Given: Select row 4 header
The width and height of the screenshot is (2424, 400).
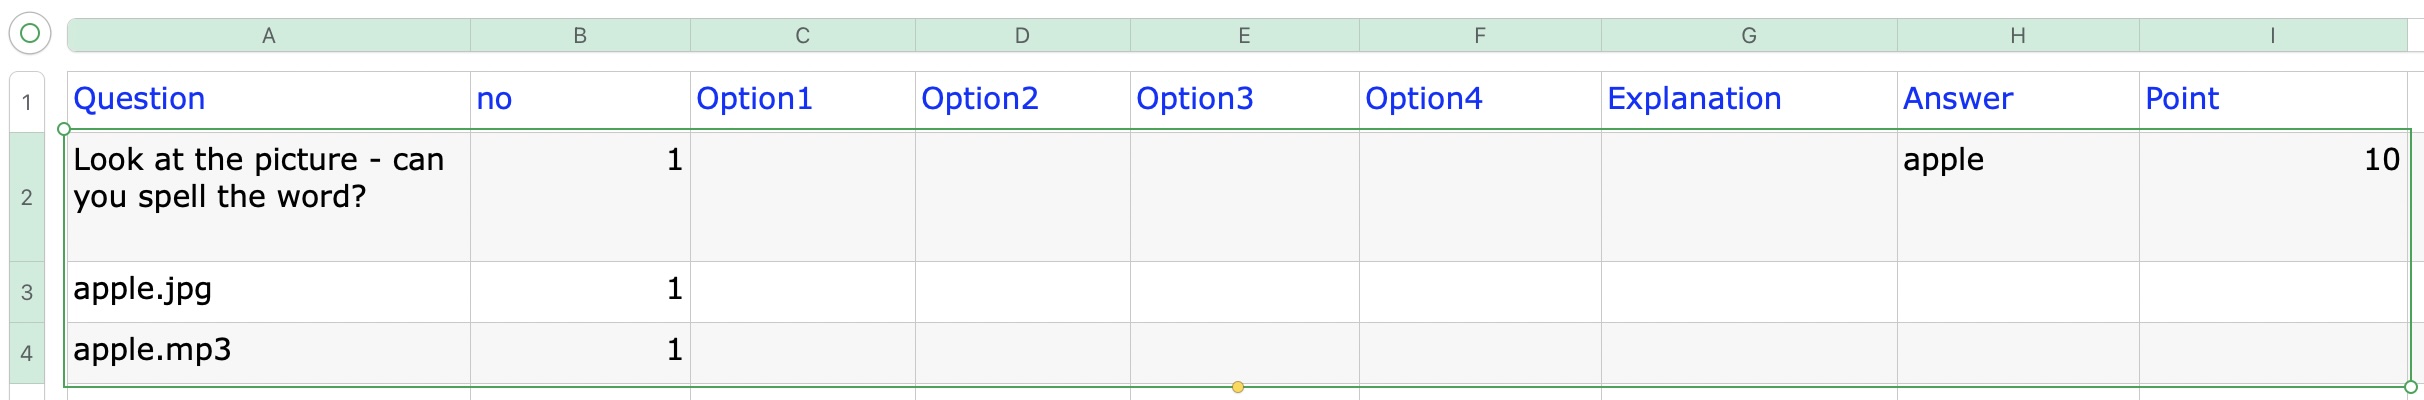Looking at the screenshot, I should [27, 353].
